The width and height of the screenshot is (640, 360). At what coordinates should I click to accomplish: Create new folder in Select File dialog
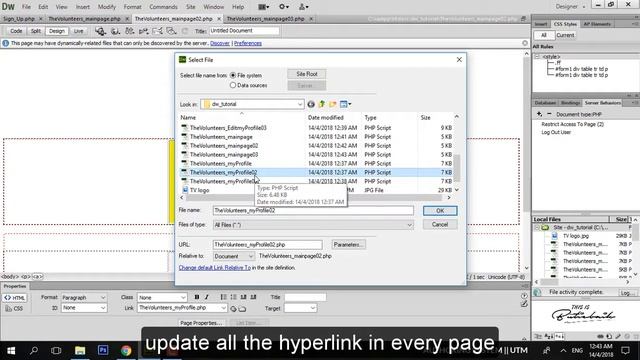tap(333, 104)
